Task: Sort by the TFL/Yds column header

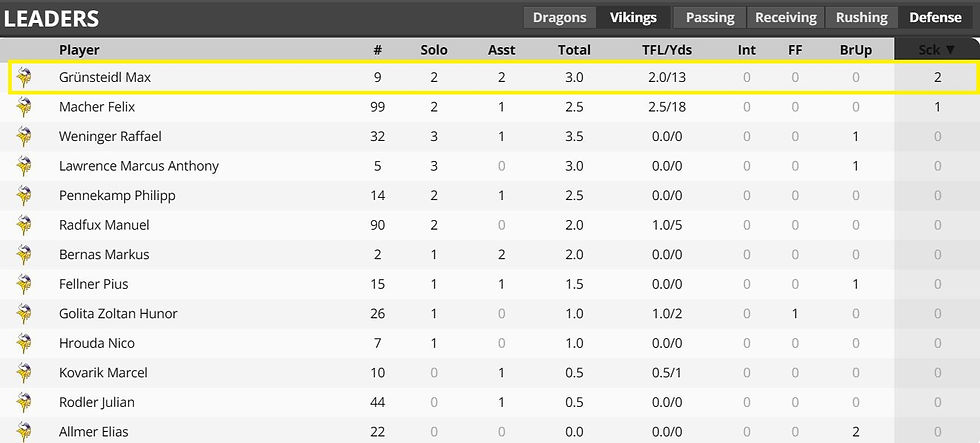Action: tap(666, 49)
